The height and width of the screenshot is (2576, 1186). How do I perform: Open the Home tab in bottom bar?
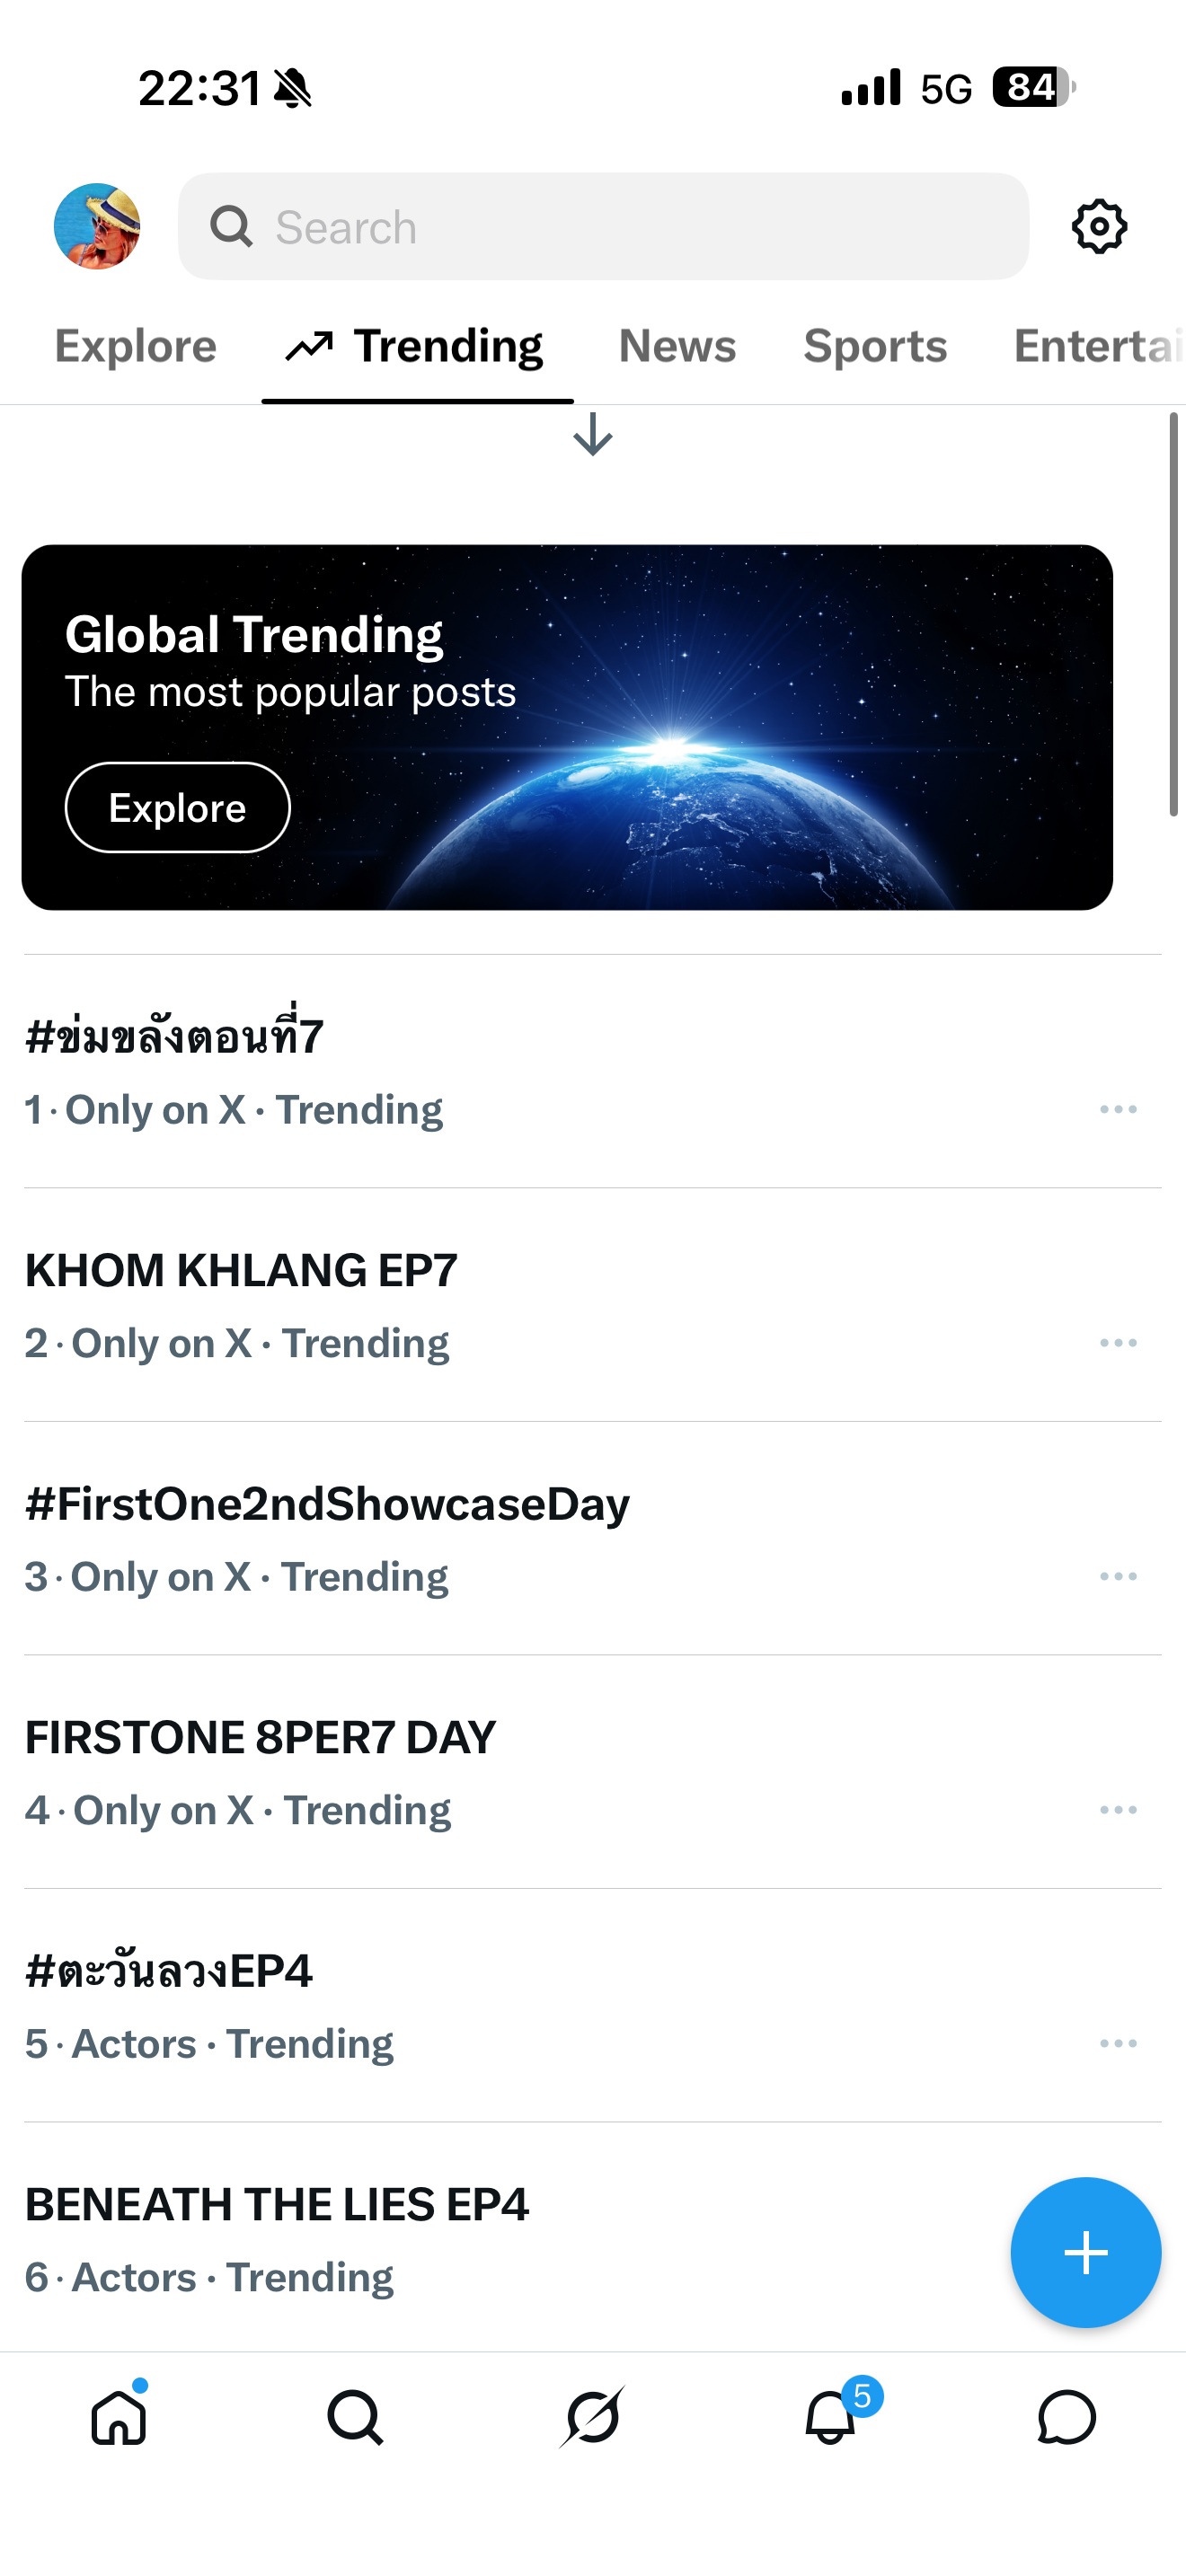[119, 2416]
